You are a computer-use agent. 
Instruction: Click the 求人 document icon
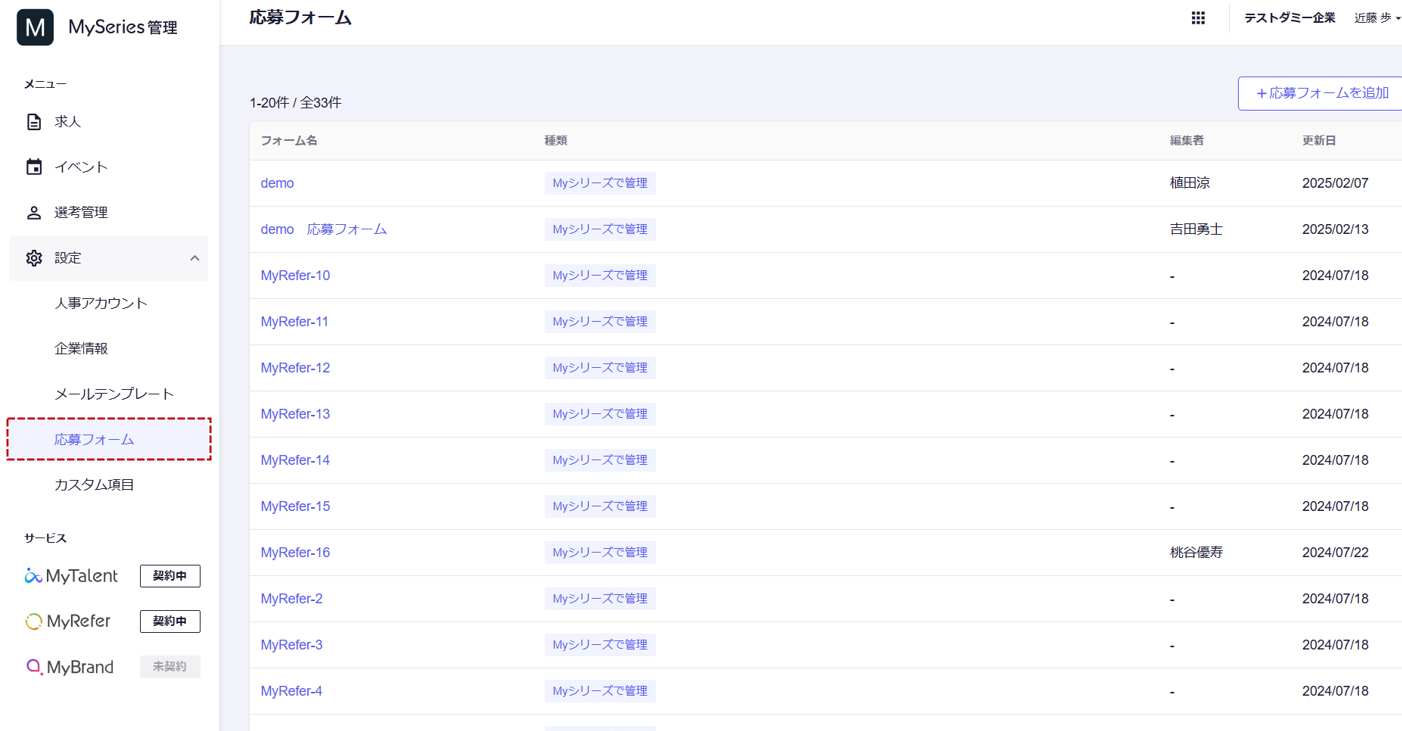click(34, 122)
